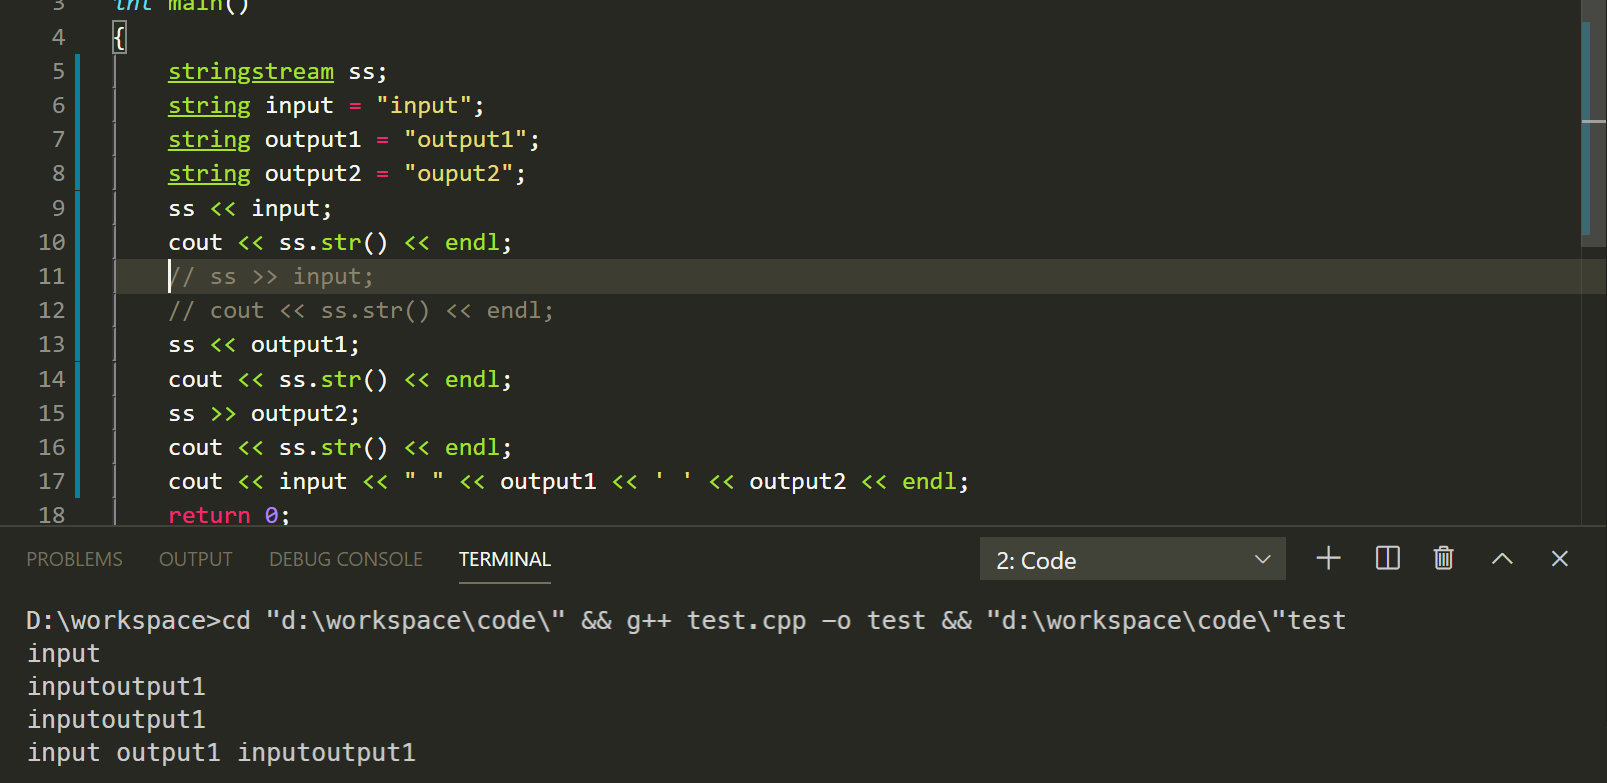Click 'ss >> output2;' on line 15
1607x783 pixels.
[264, 414]
